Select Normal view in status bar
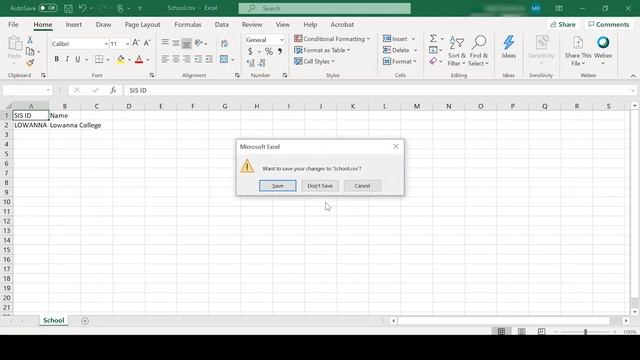 (x=501, y=331)
